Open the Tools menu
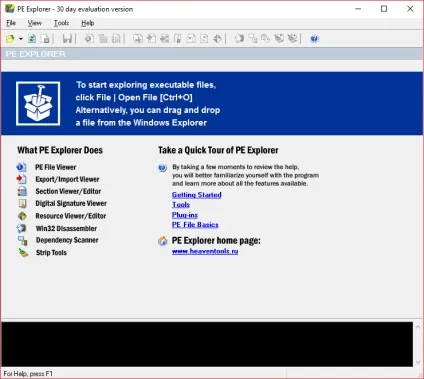424x379 pixels. pyautogui.click(x=61, y=23)
